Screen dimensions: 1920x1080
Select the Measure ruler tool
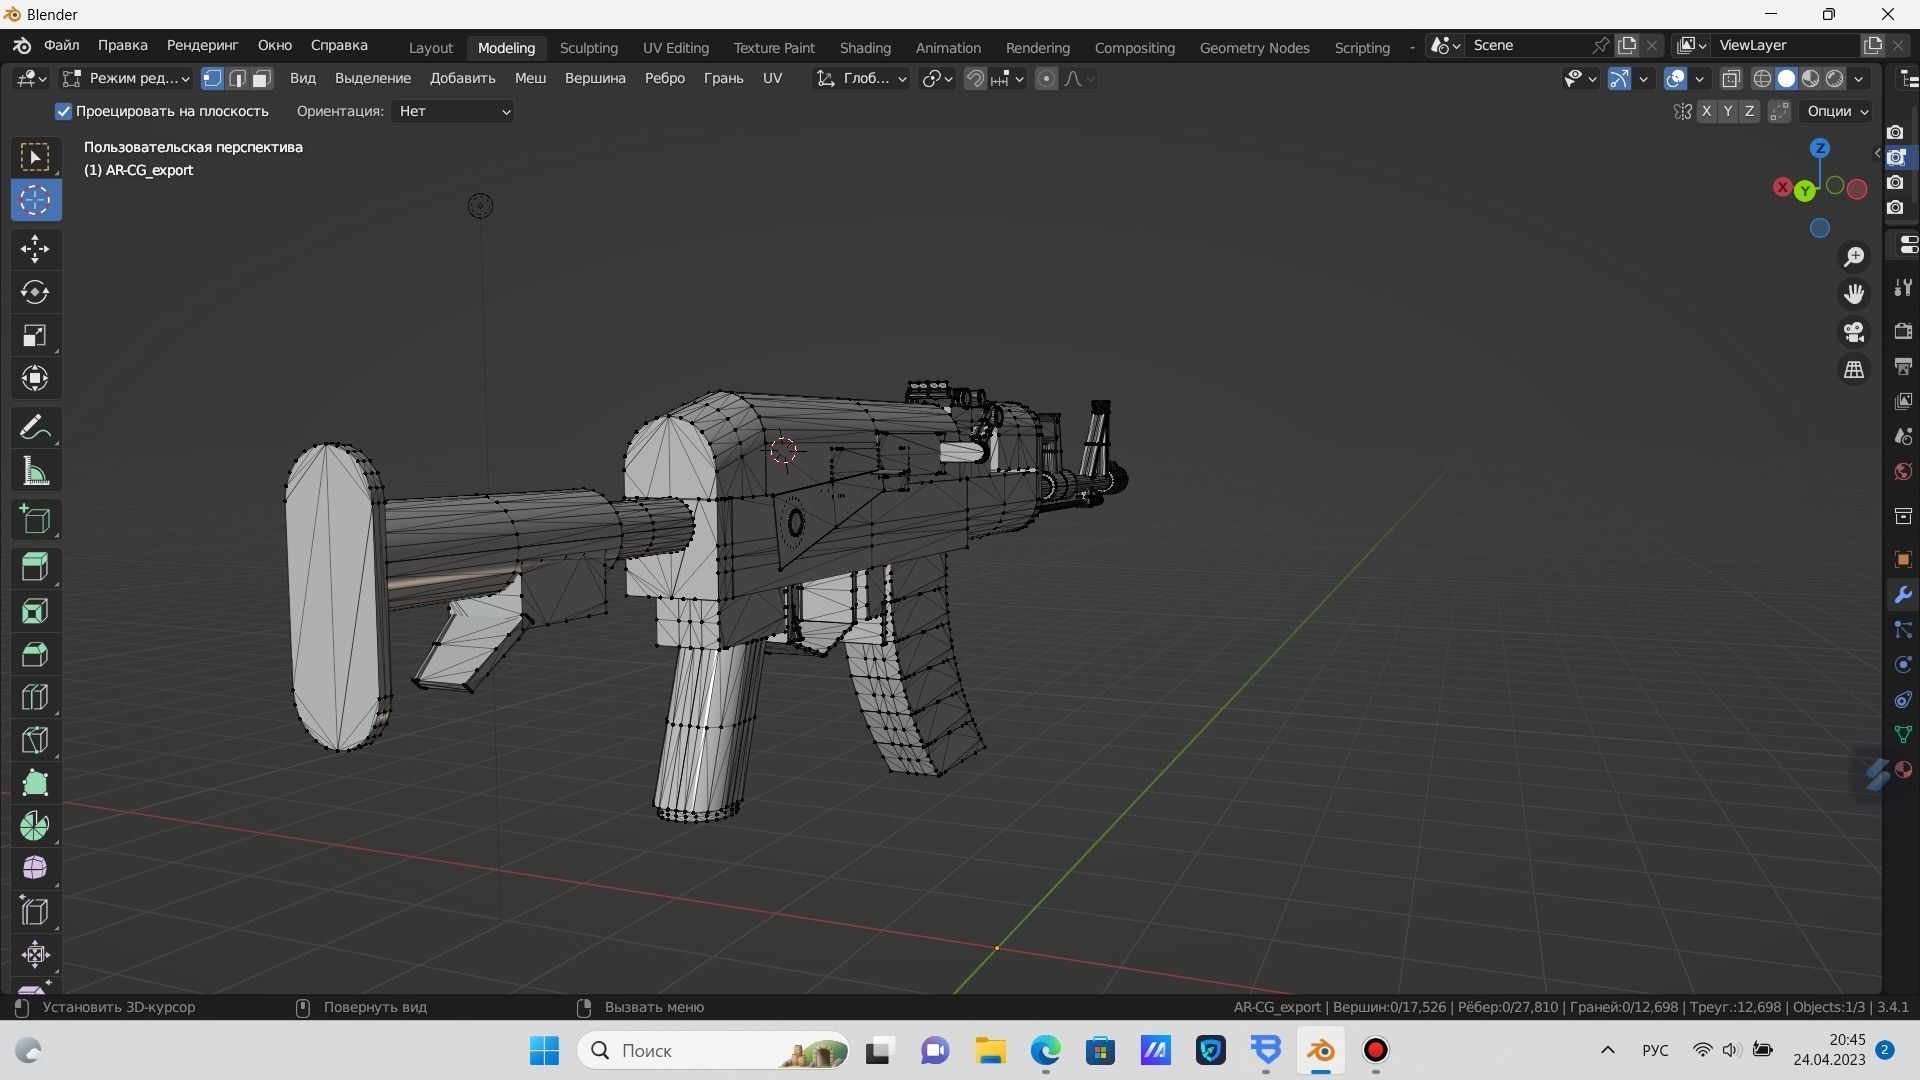click(x=35, y=472)
